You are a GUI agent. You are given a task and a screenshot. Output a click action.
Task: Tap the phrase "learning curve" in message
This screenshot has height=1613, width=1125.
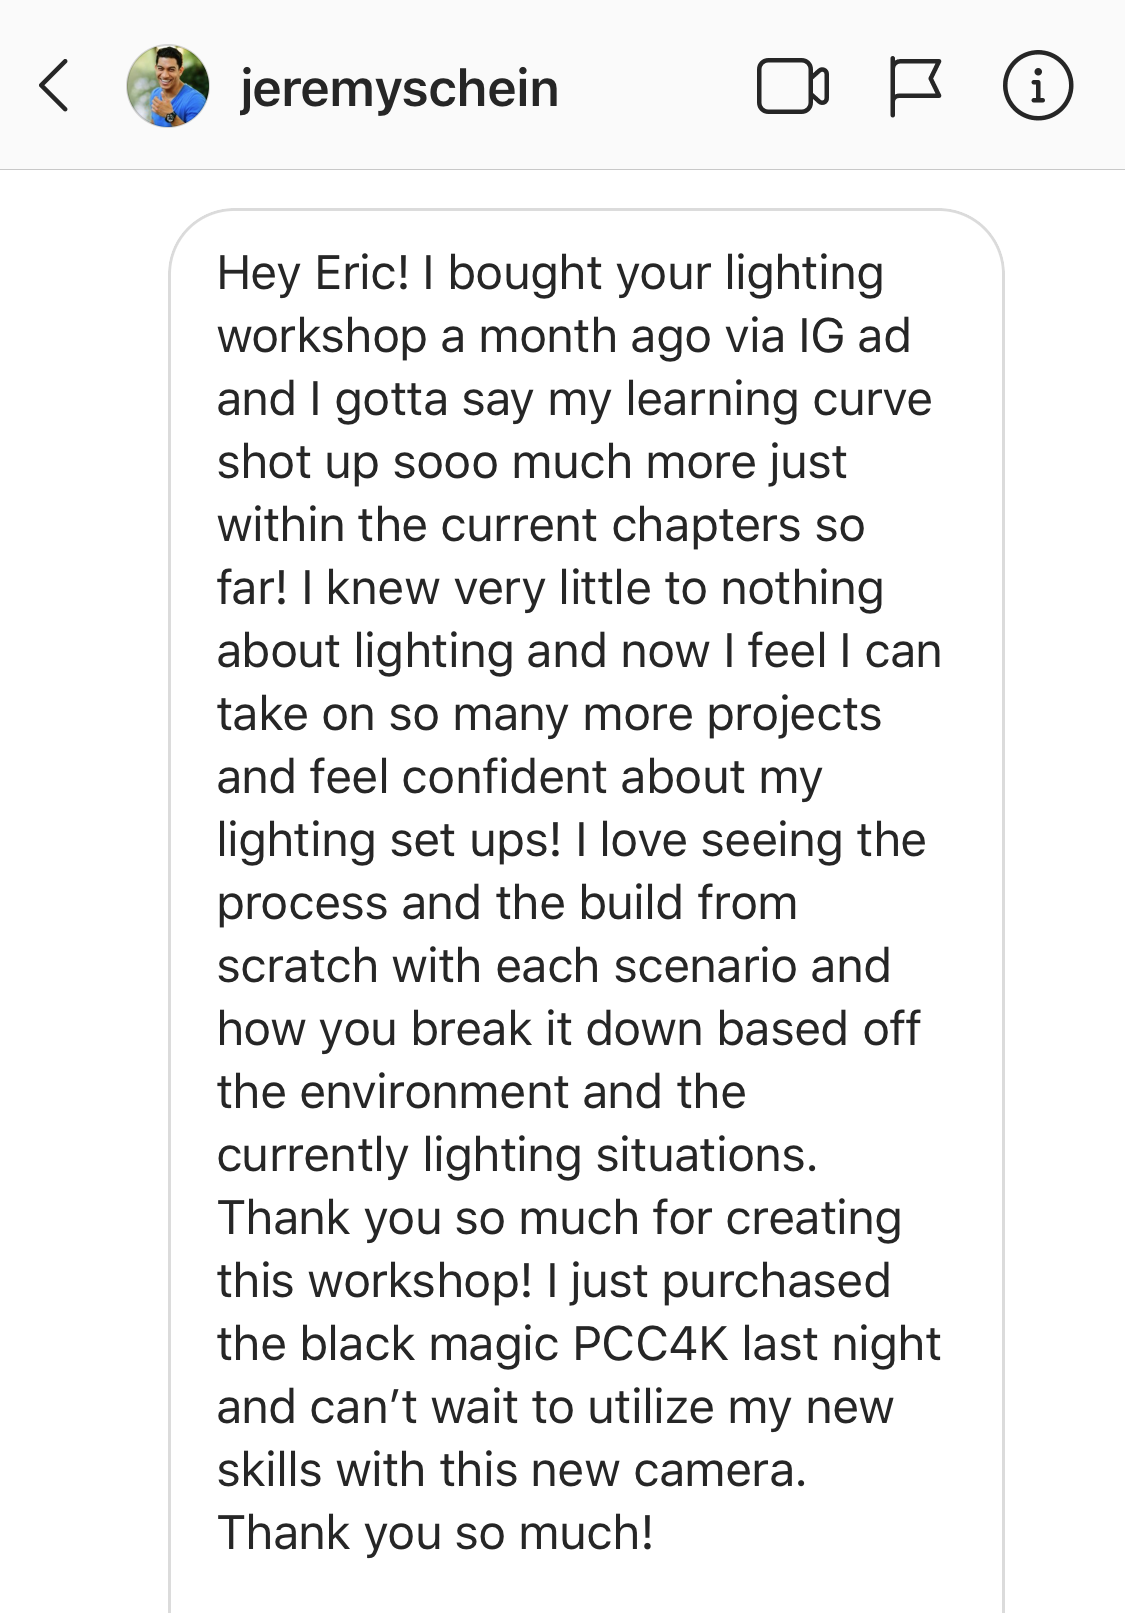pos(779,400)
